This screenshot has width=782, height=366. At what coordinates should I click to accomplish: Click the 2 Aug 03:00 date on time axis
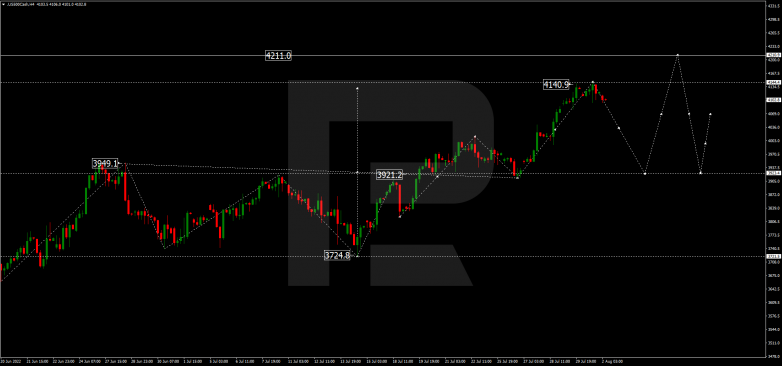pyautogui.click(x=612, y=361)
